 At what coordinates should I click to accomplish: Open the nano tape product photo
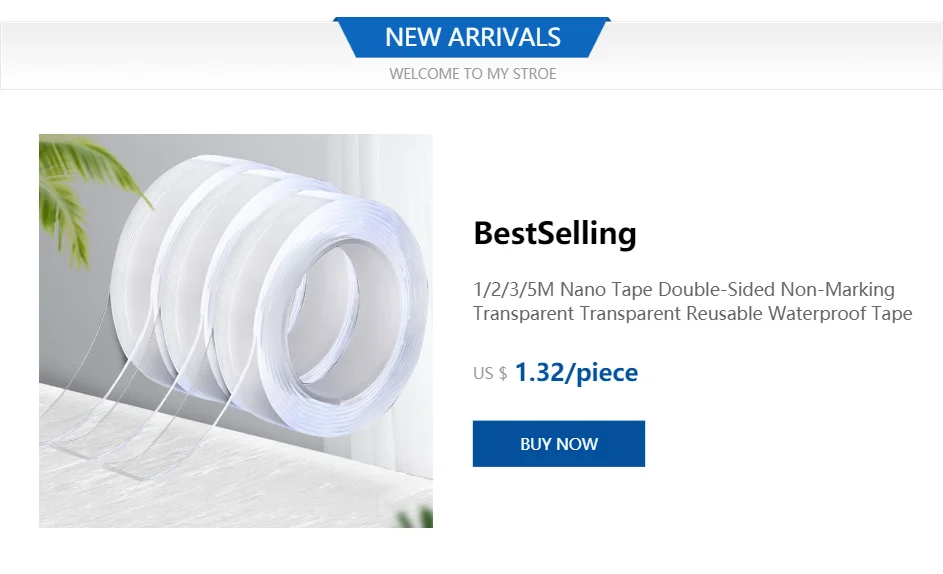[x=236, y=331]
